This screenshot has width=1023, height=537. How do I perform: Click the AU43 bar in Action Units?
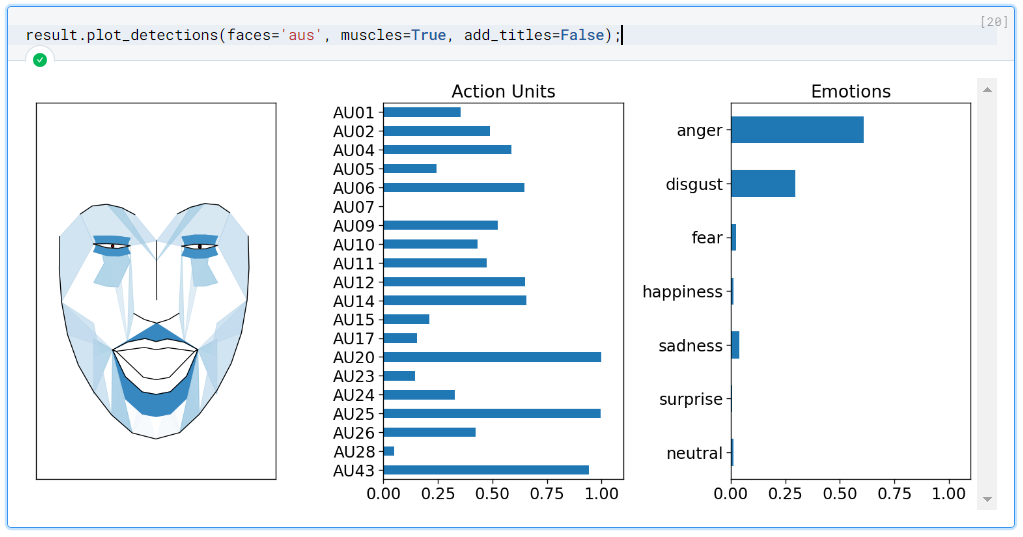[485, 470]
